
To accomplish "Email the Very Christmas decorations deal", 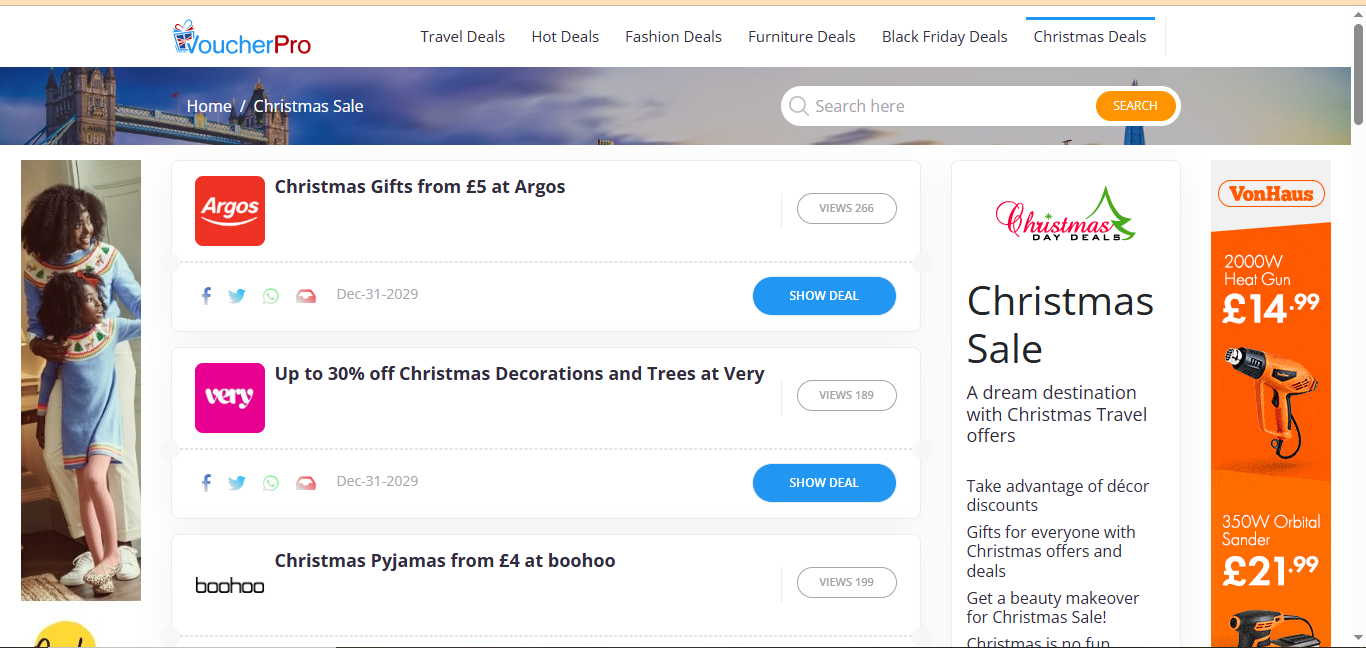I will click(306, 483).
